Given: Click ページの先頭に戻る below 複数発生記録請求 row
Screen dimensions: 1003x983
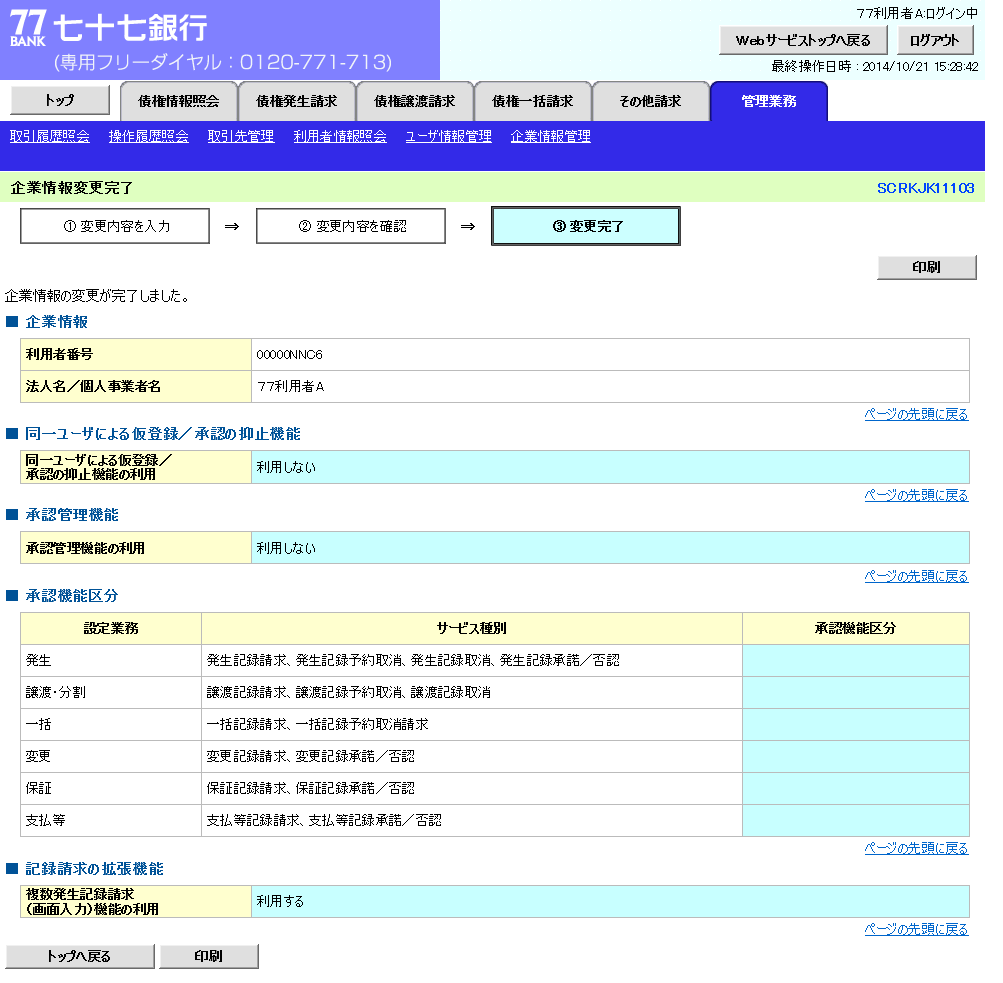Looking at the screenshot, I should [916, 929].
